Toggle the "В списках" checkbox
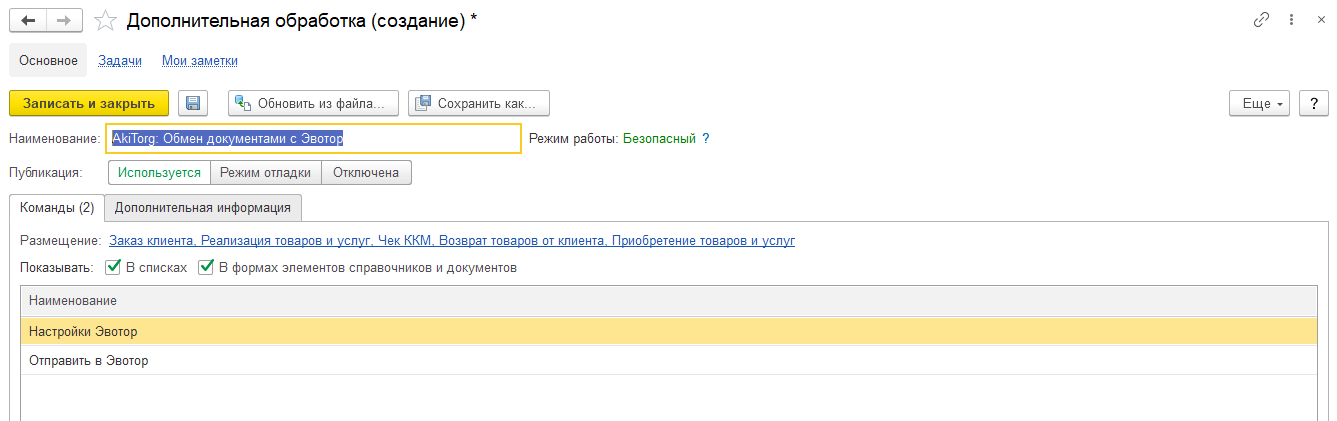 (x=113, y=267)
